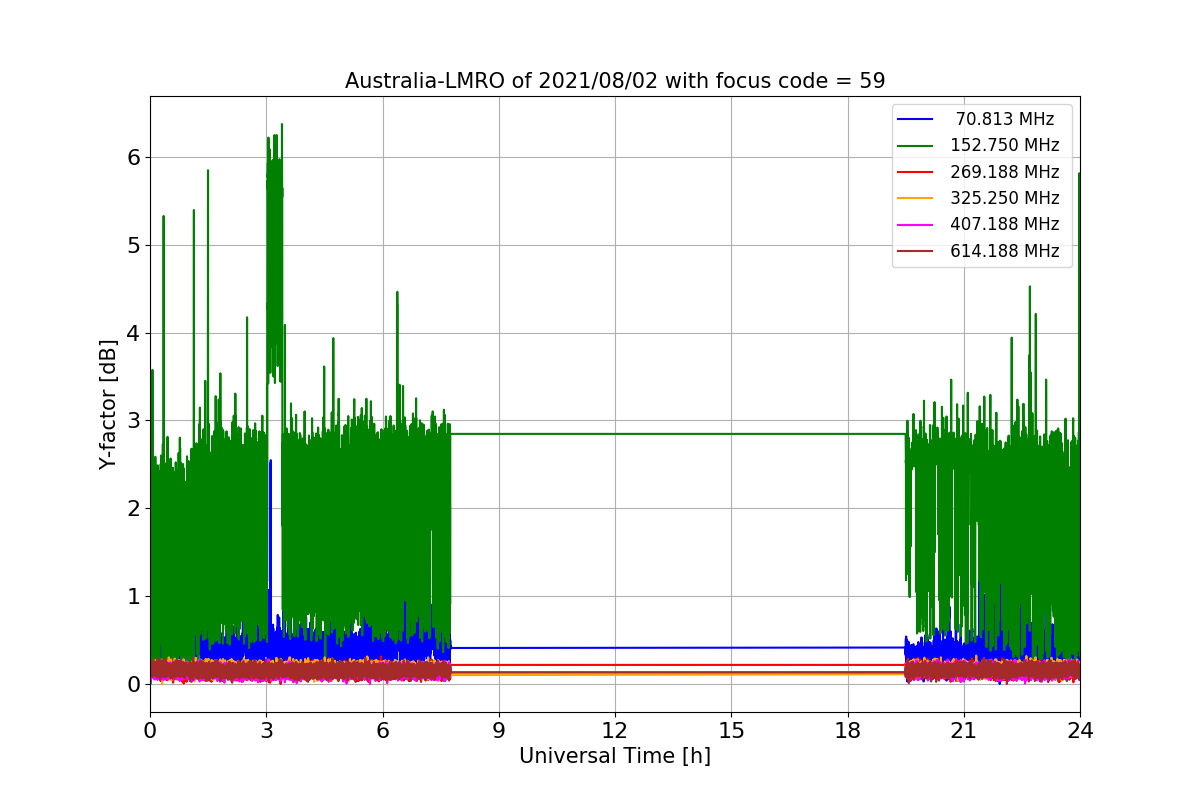The width and height of the screenshot is (1200, 800).
Task: Click the green legend line sample
Action: point(916,146)
